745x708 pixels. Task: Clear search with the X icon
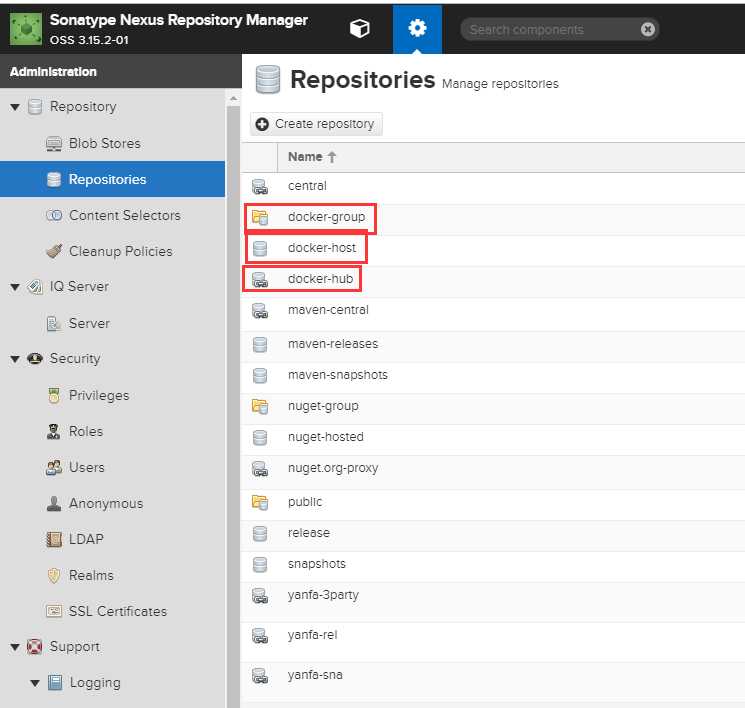pos(648,29)
